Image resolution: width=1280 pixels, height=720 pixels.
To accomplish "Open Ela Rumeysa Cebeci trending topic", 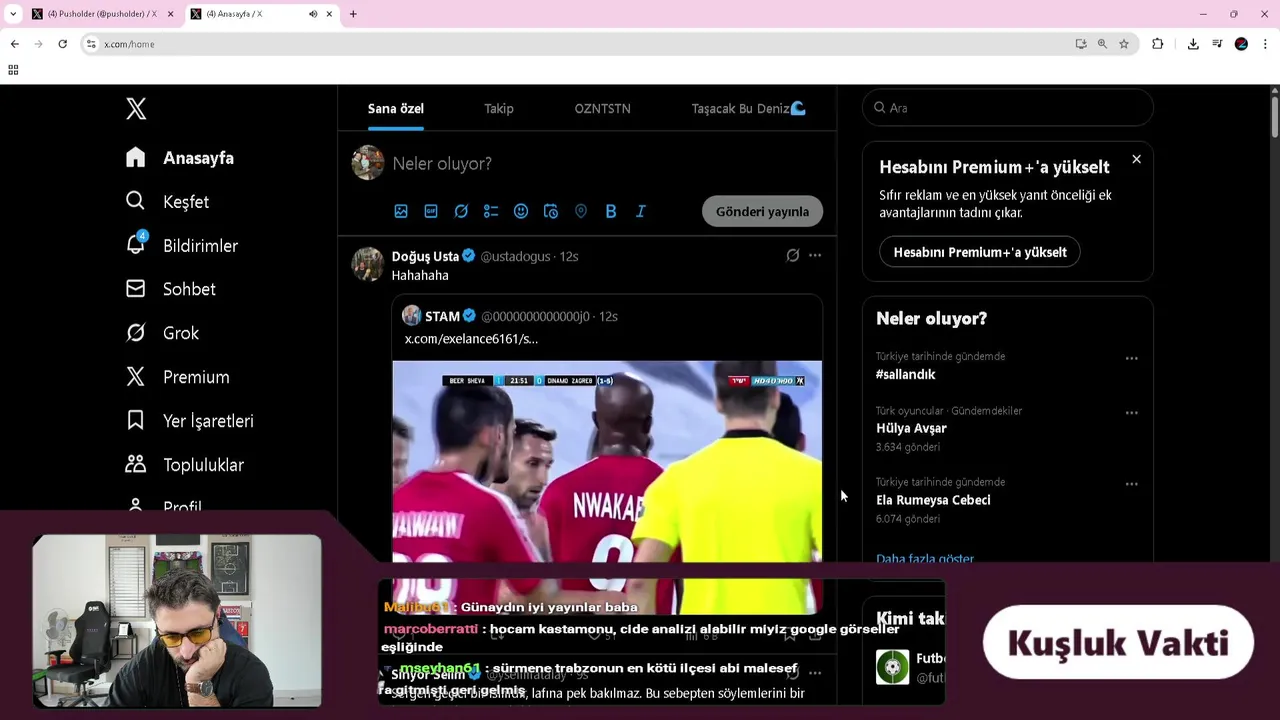I will 933,500.
